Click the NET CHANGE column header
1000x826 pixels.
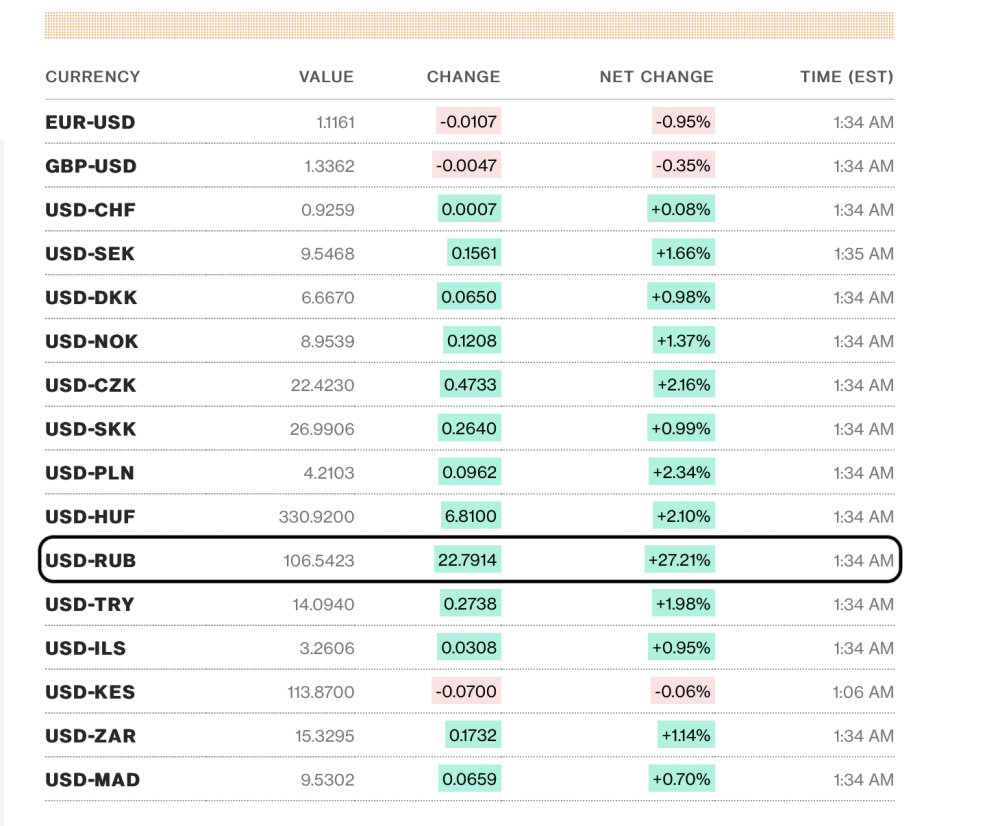(656, 77)
